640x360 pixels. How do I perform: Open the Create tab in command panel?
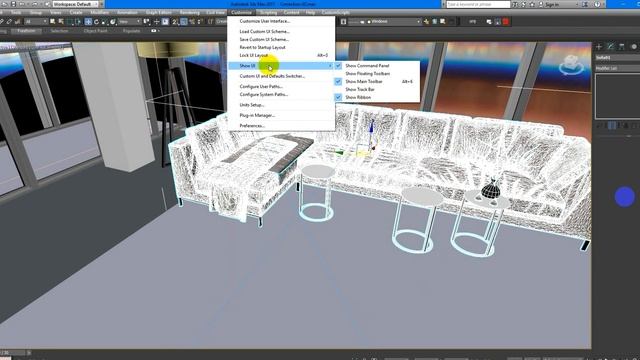click(599, 47)
